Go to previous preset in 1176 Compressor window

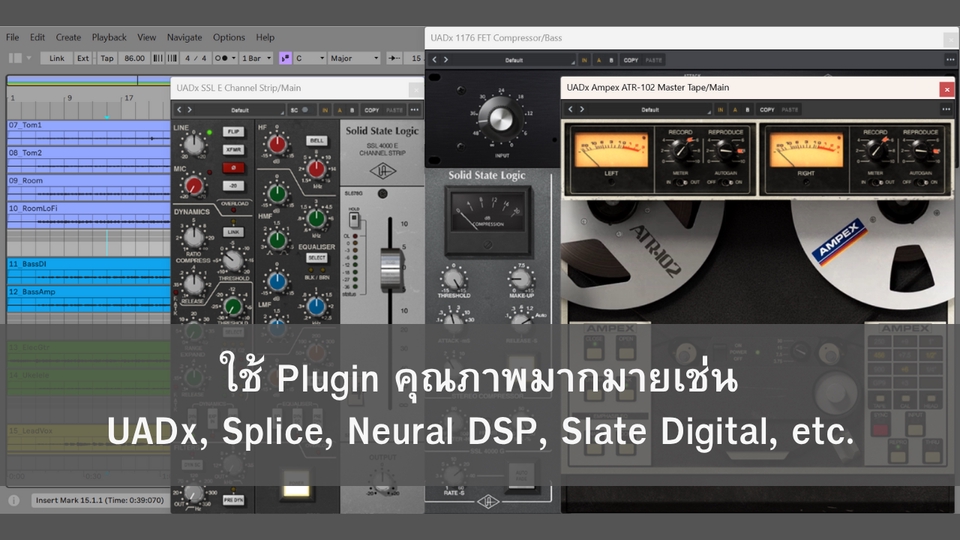[x=435, y=60]
